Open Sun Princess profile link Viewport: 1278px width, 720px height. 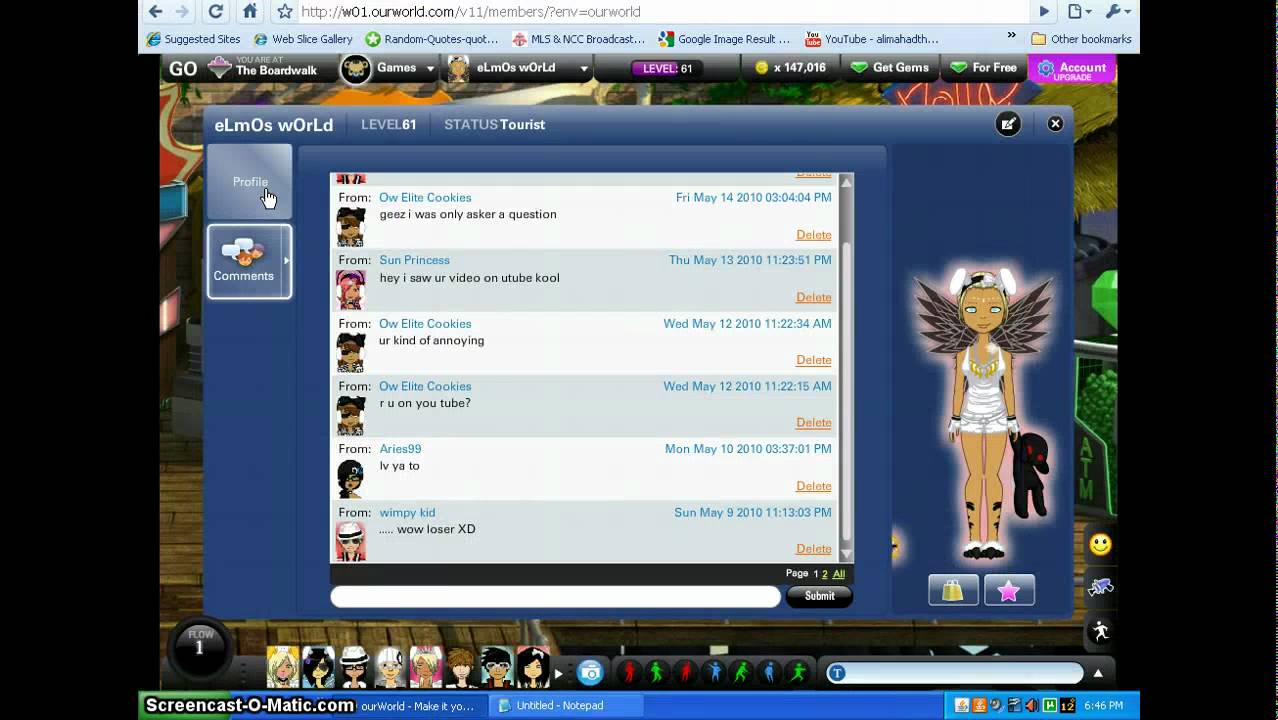[x=414, y=260]
